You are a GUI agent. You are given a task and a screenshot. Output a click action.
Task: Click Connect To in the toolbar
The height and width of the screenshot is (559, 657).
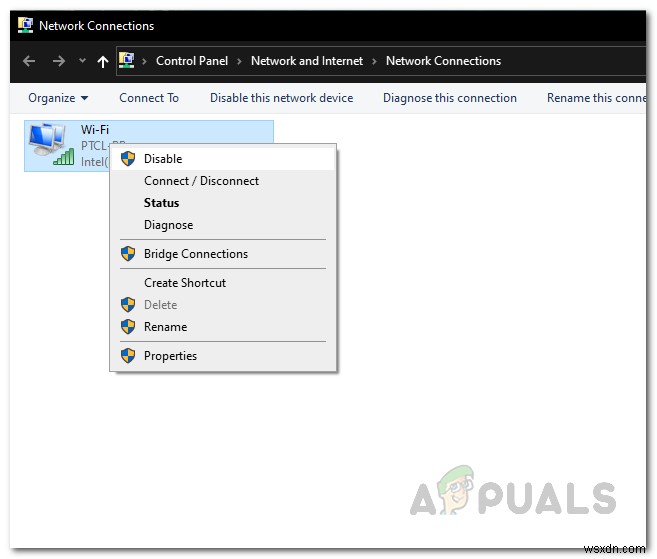pos(149,98)
